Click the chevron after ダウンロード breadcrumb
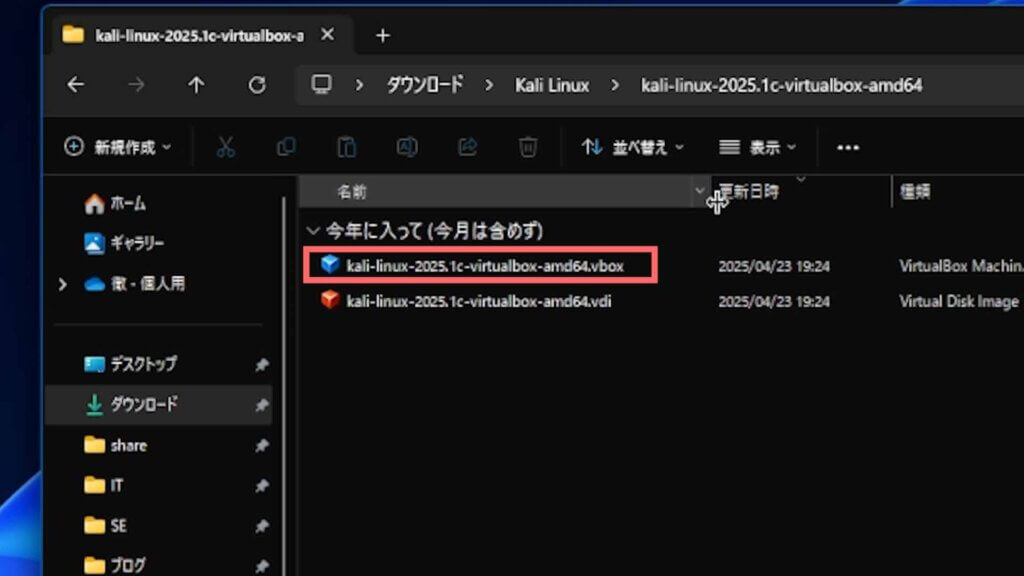 pyautogui.click(x=488, y=85)
